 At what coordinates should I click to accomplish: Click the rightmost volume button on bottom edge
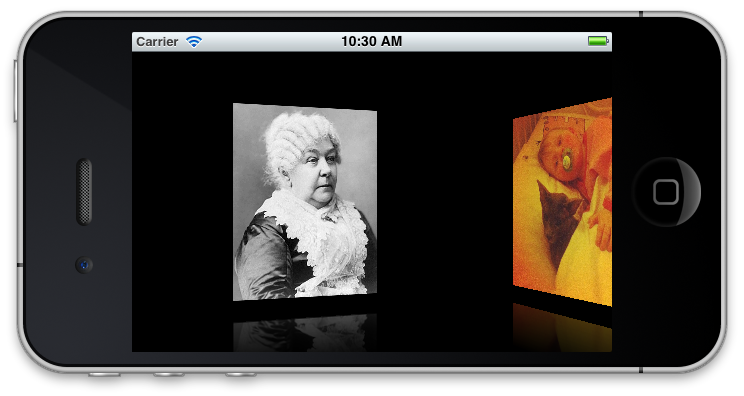240,375
